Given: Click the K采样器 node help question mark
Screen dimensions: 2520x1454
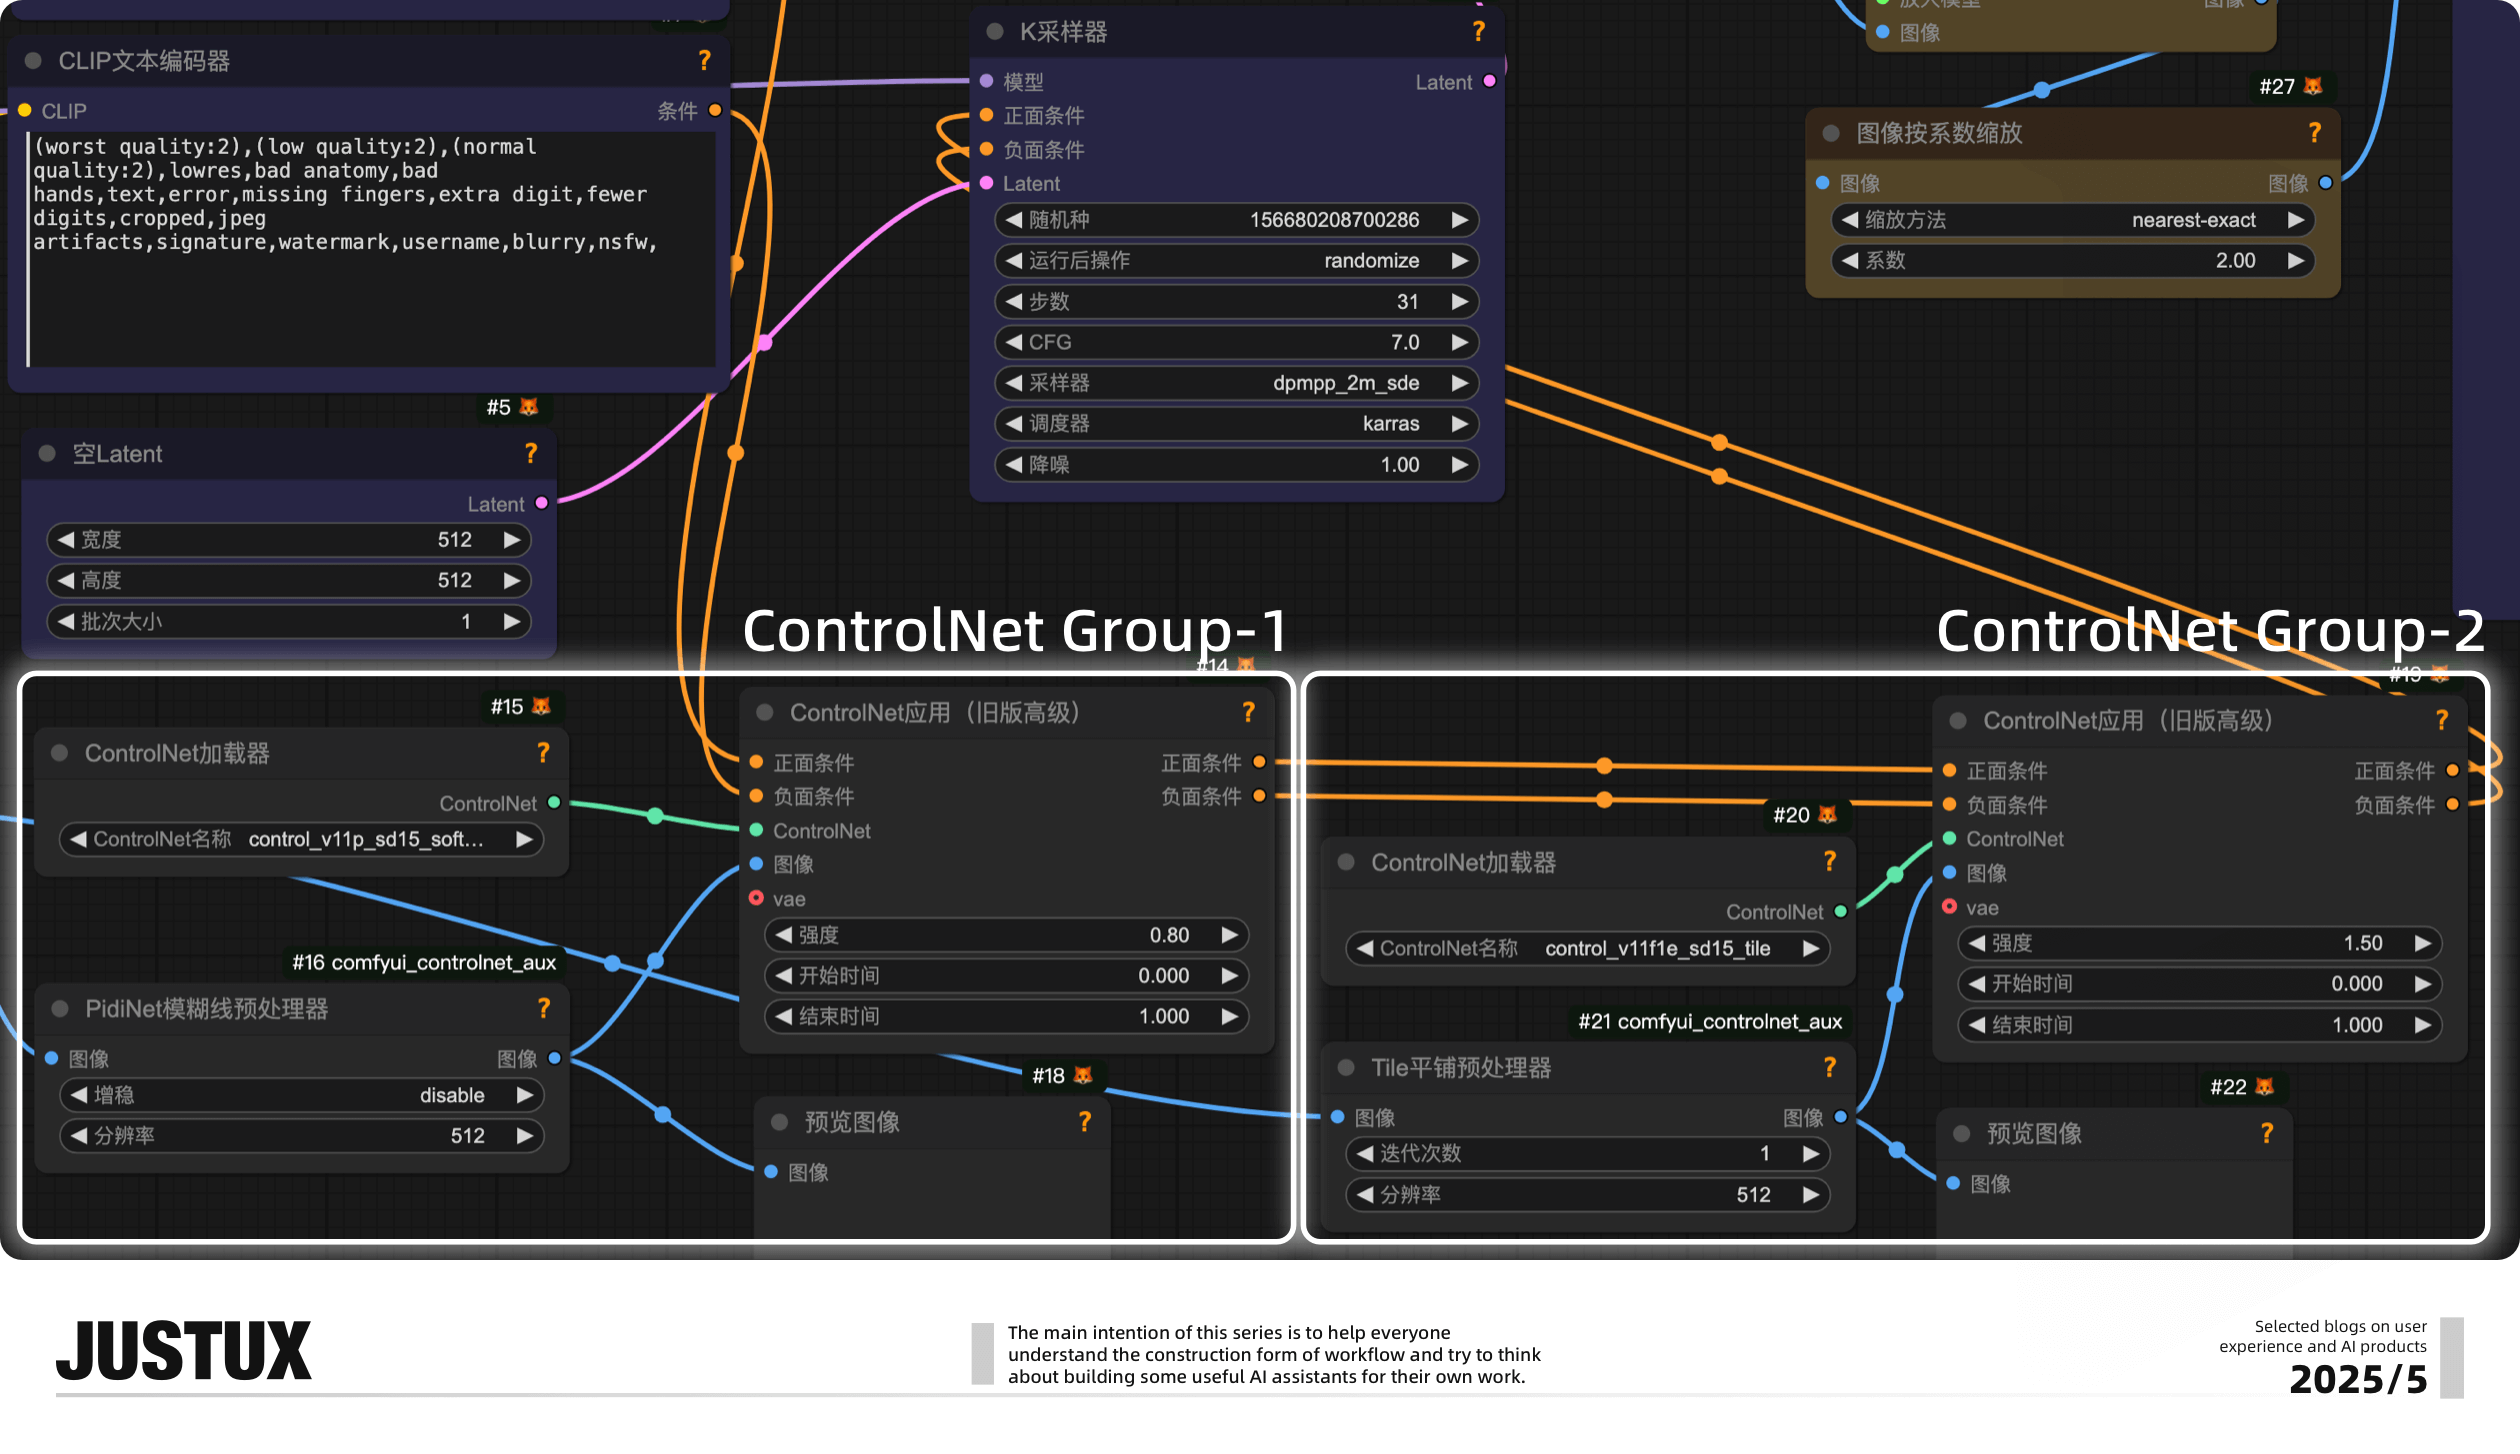Looking at the screenshot, I should [1478, 32].
